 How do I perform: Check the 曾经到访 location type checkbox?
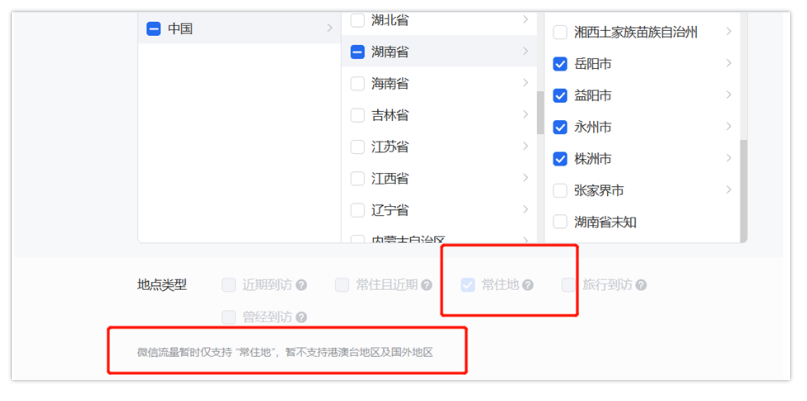tap(229, 318)
